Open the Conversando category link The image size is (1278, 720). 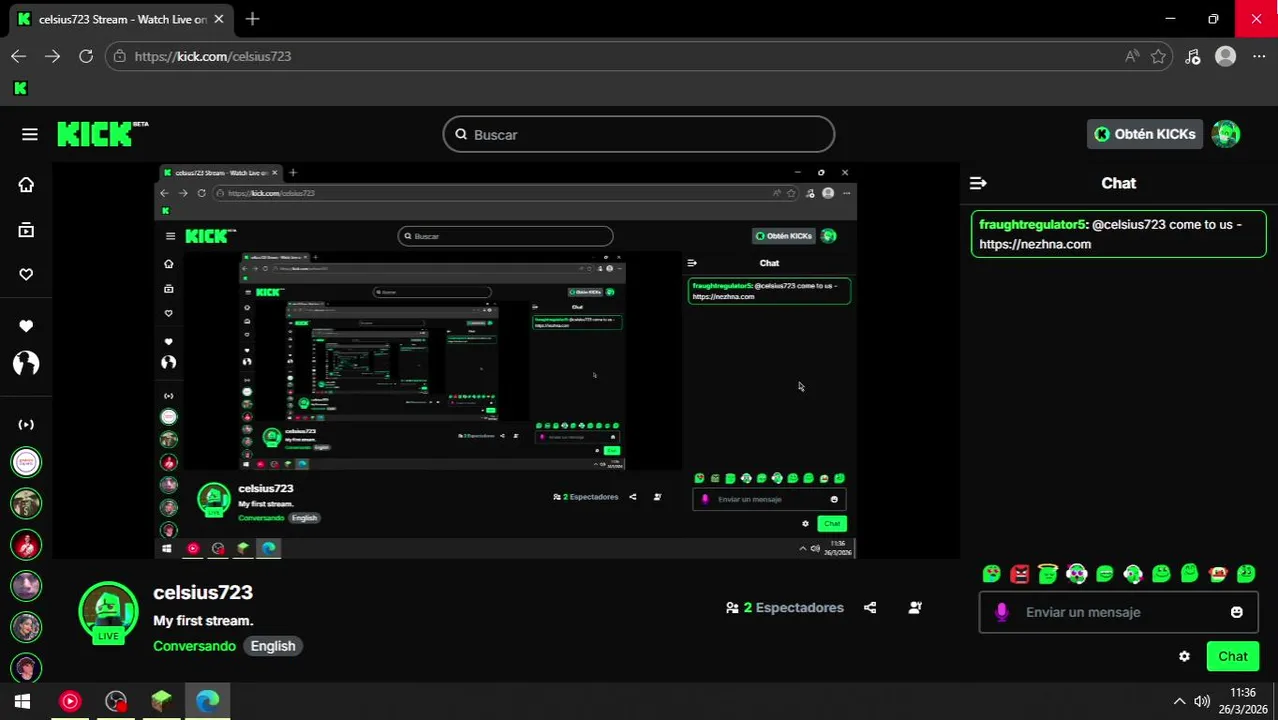tap(194, 646)
